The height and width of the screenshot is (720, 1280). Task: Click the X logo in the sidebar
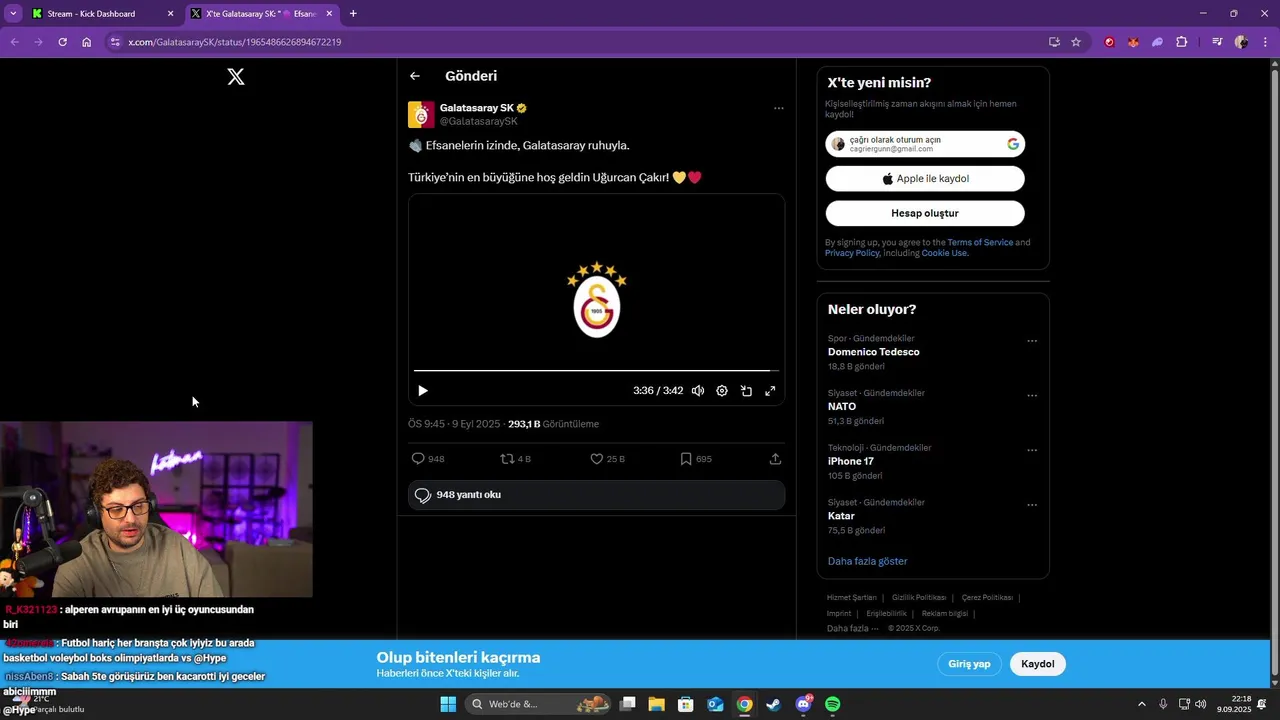pyautogui.click(x=236, y=77)
